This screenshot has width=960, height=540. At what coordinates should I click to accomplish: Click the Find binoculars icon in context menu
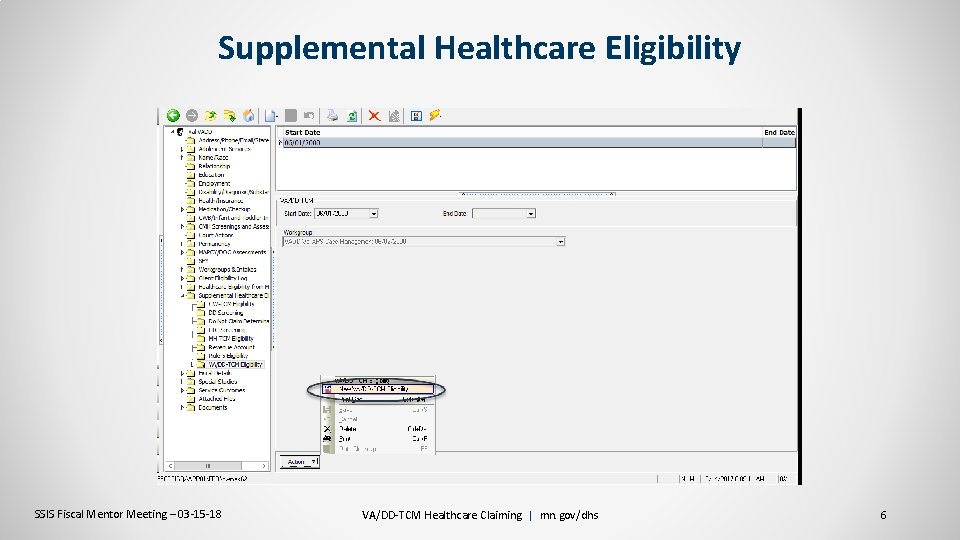coord(327,439)
